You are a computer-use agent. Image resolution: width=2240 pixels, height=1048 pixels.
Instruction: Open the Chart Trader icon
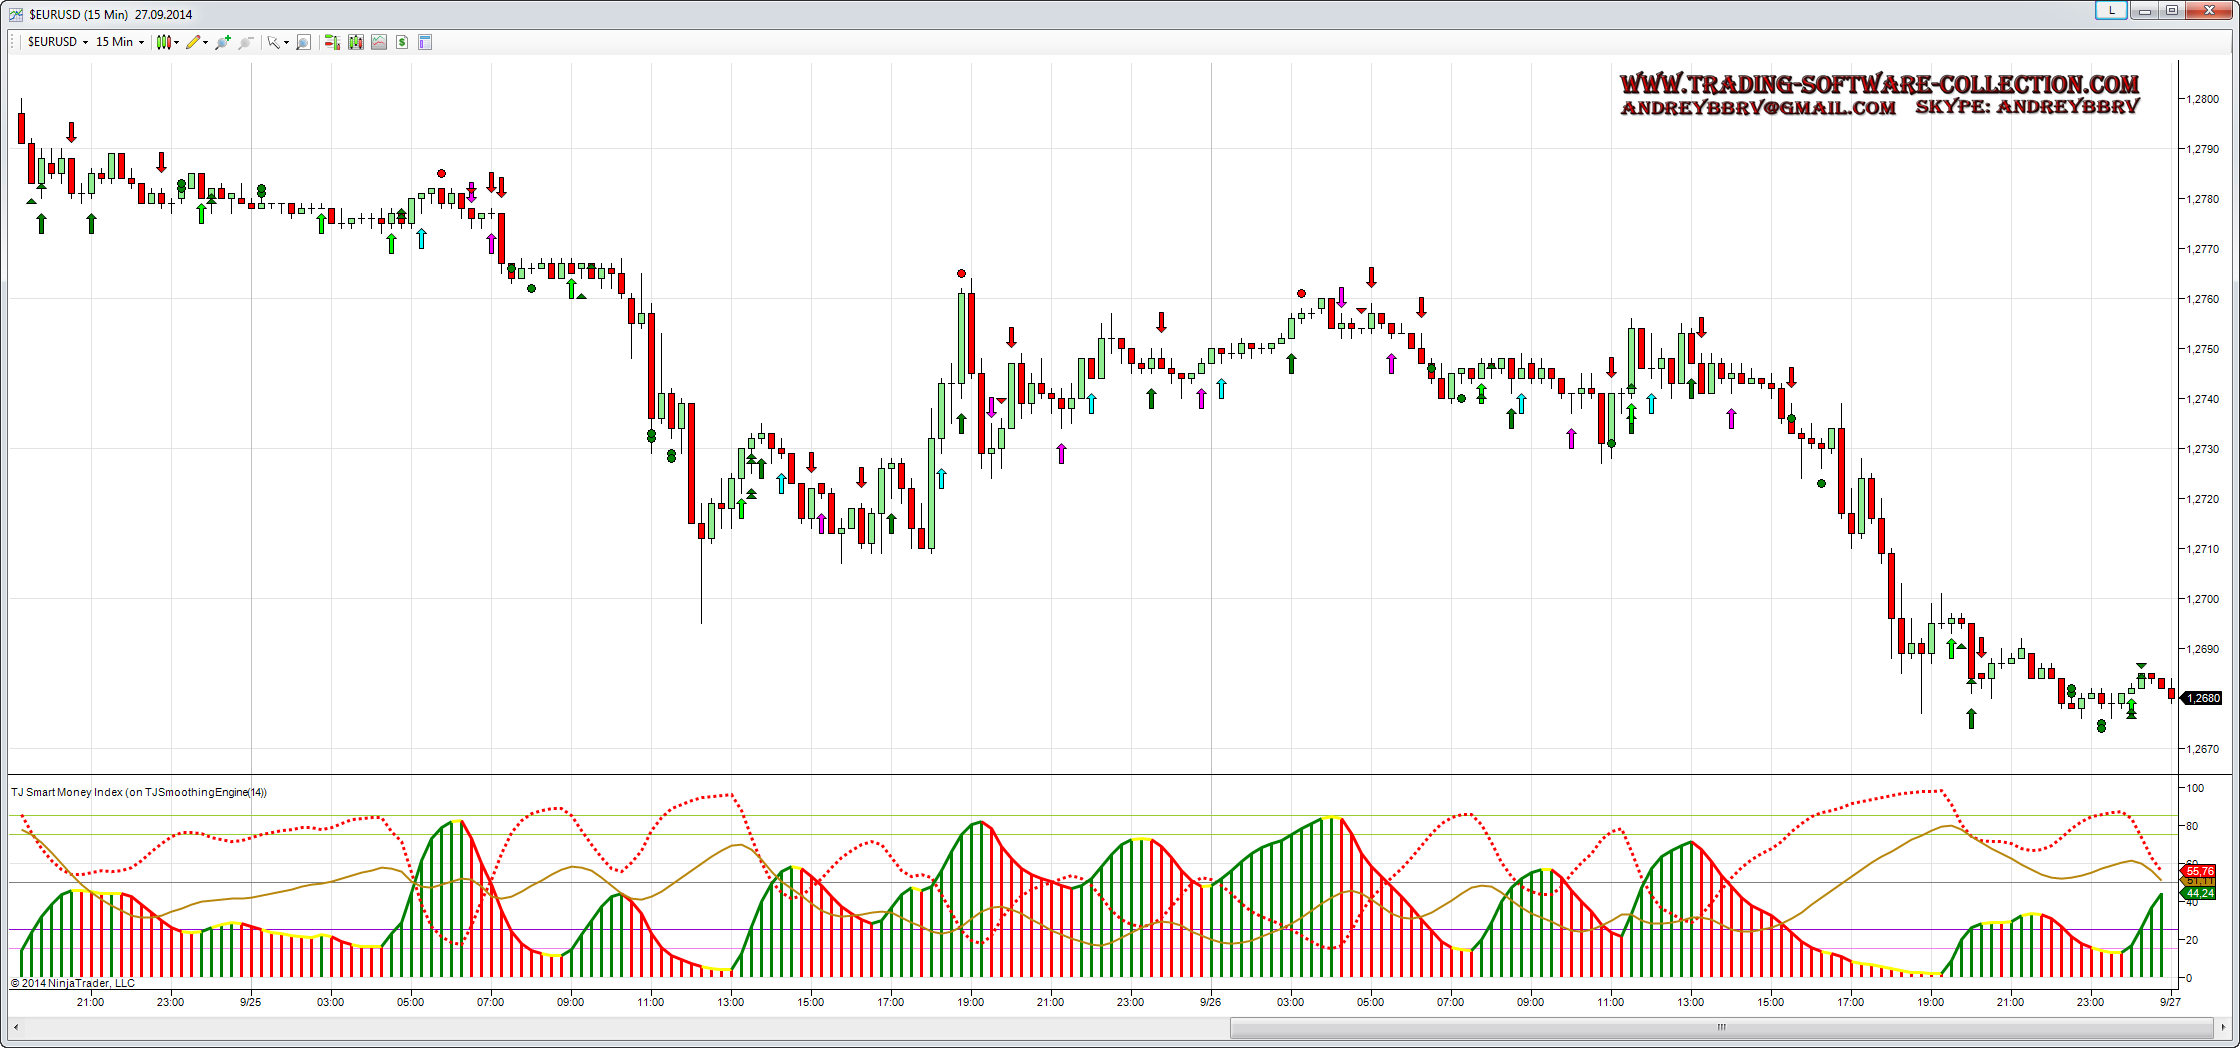click(332, 42)
